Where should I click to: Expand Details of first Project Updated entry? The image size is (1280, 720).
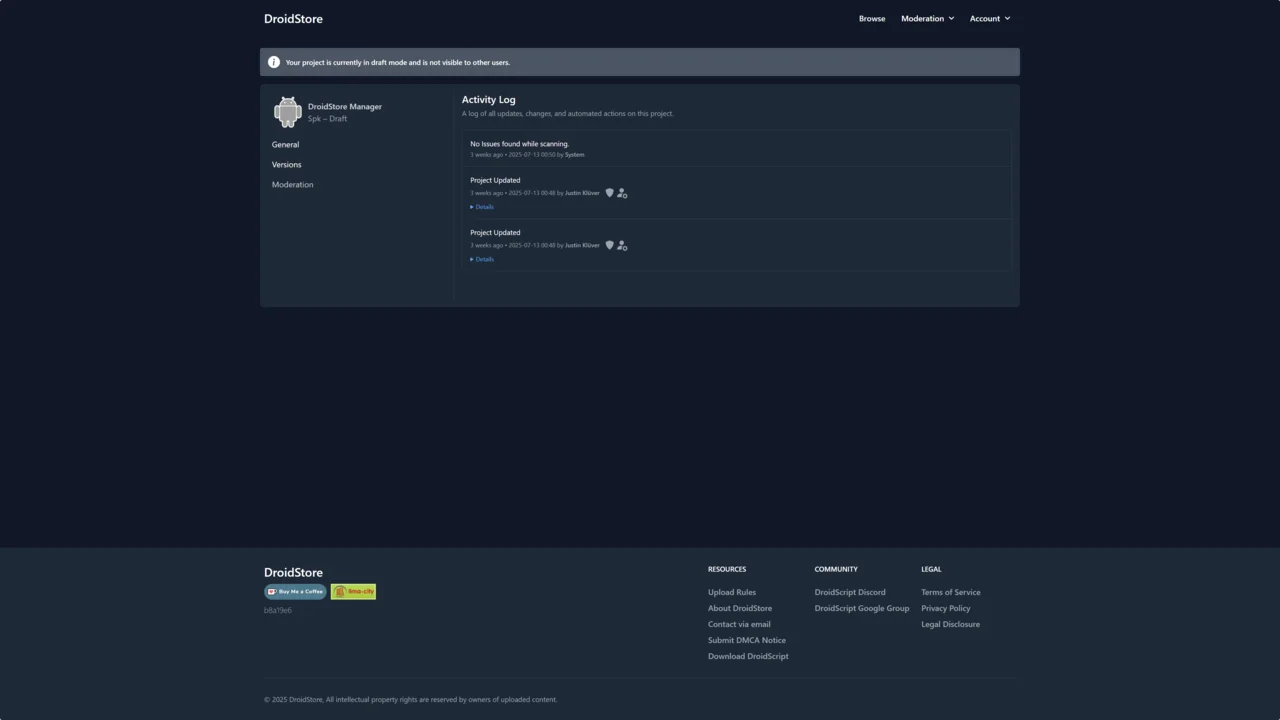[x=482, y=207]
